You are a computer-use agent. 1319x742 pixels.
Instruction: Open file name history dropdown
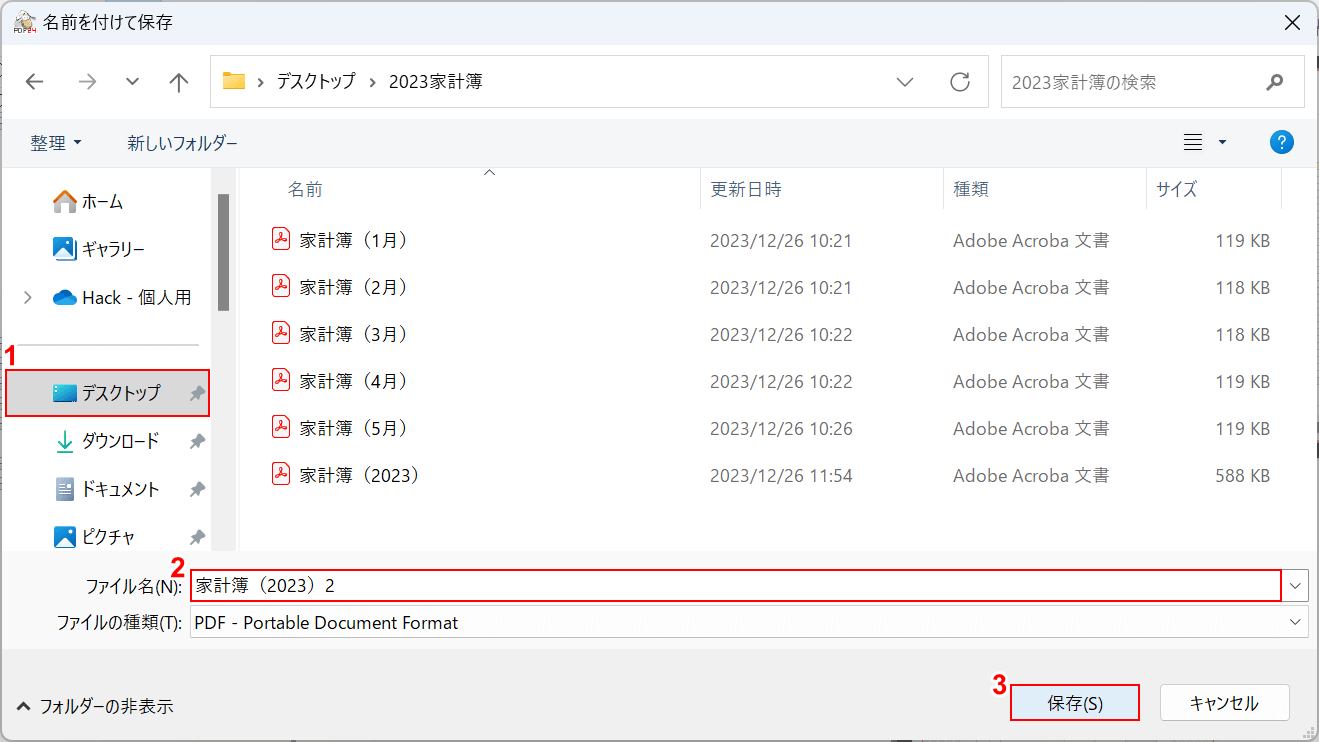(1297, 585)
